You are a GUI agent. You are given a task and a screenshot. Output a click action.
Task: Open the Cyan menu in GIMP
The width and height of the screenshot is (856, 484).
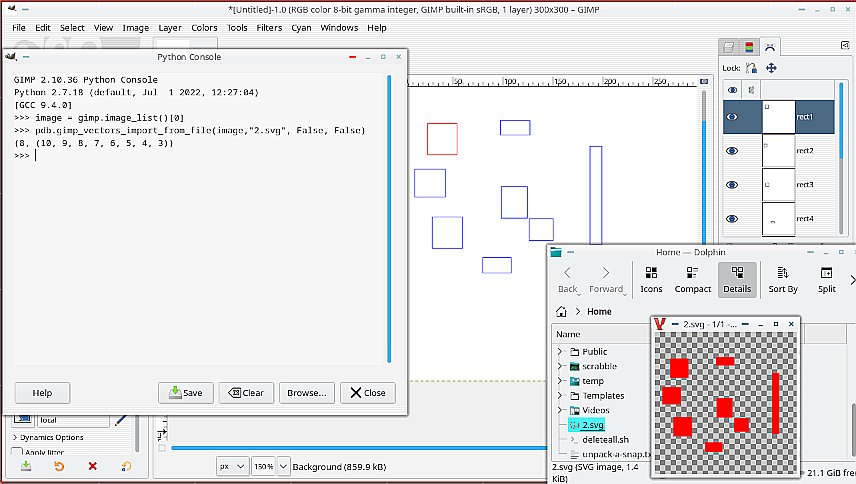pyautogui.click(x=301, y=28)
